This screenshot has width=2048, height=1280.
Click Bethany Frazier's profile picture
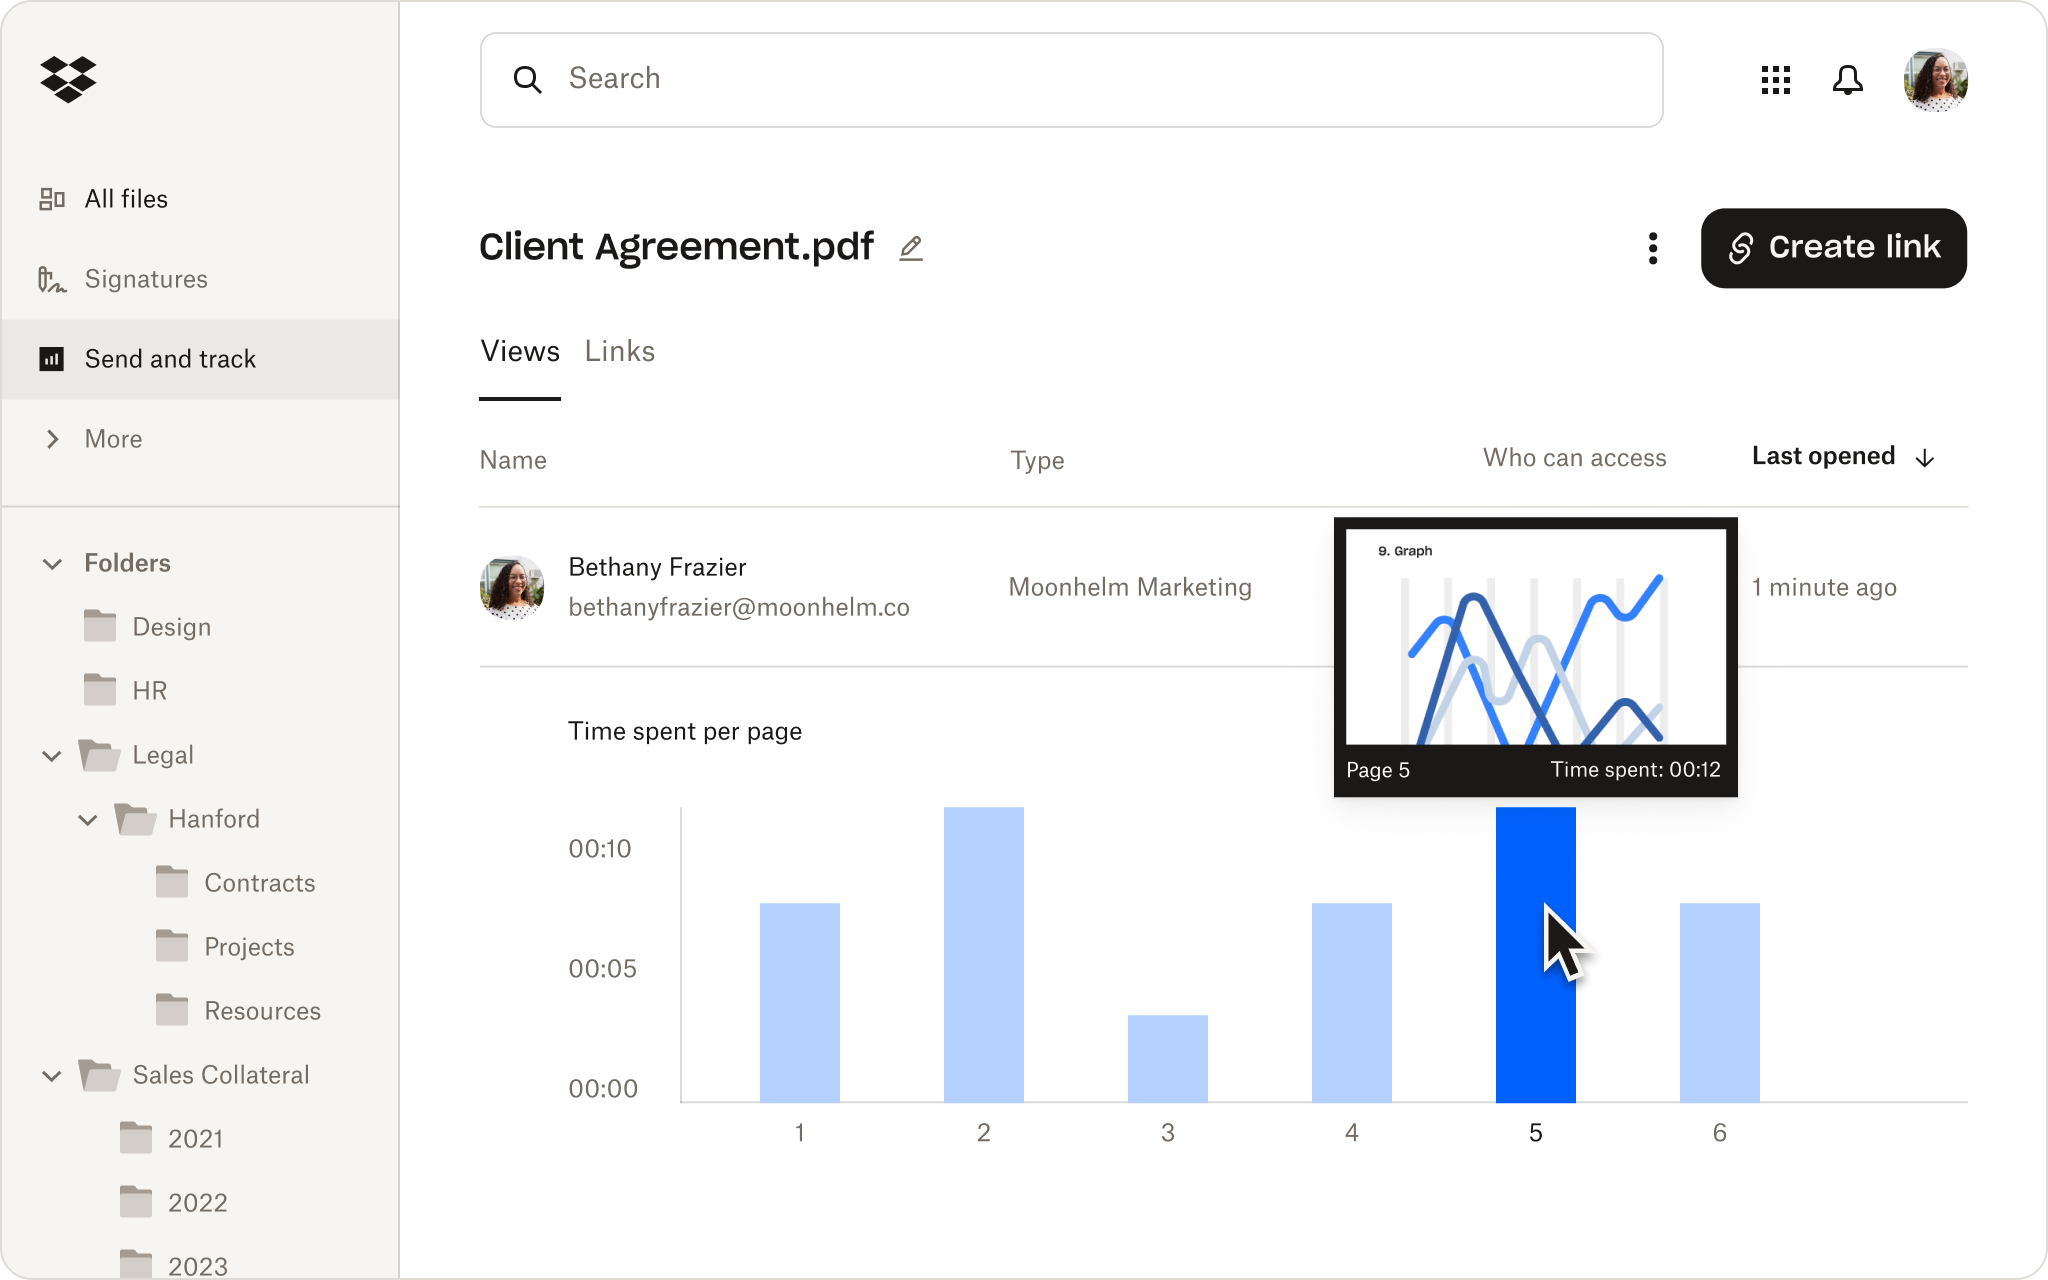(513, 587)
